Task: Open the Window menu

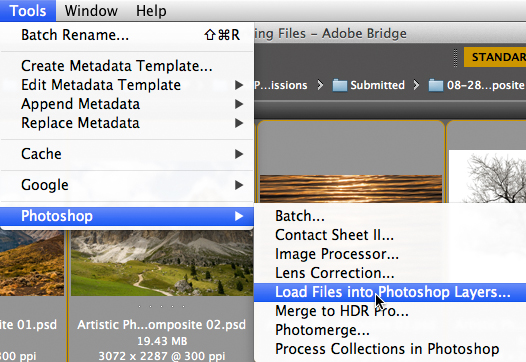Action: tap(91, 11)
